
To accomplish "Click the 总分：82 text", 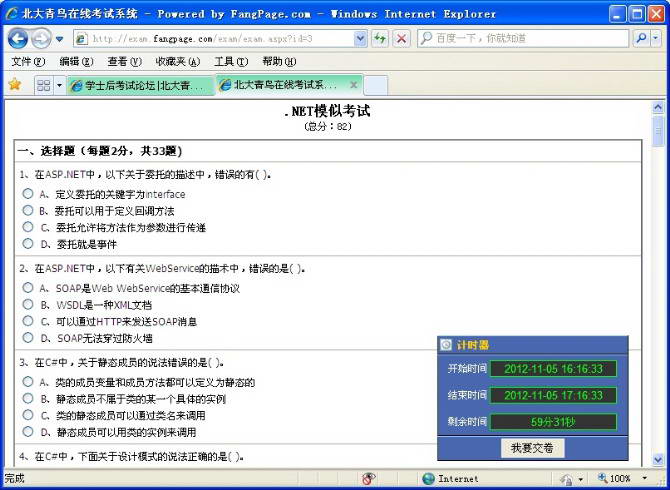I will pos(328,126).
